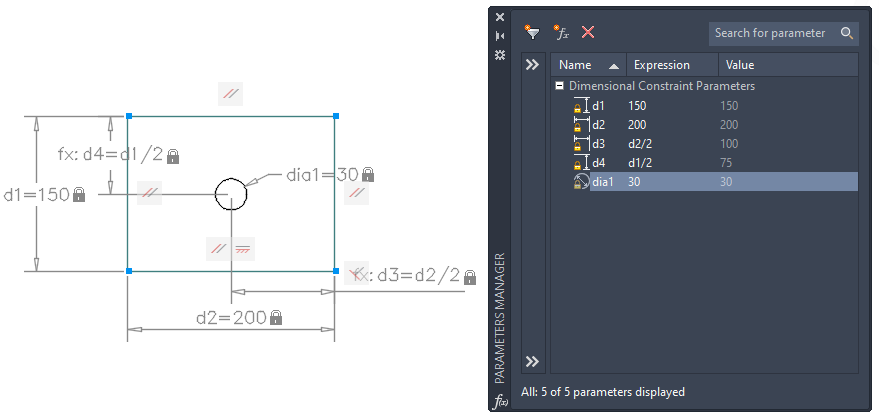The height and width of the screenshot is (416, 879).
Task: Click parallel constraint badge on bottom edge
Action: coord(218,249)
